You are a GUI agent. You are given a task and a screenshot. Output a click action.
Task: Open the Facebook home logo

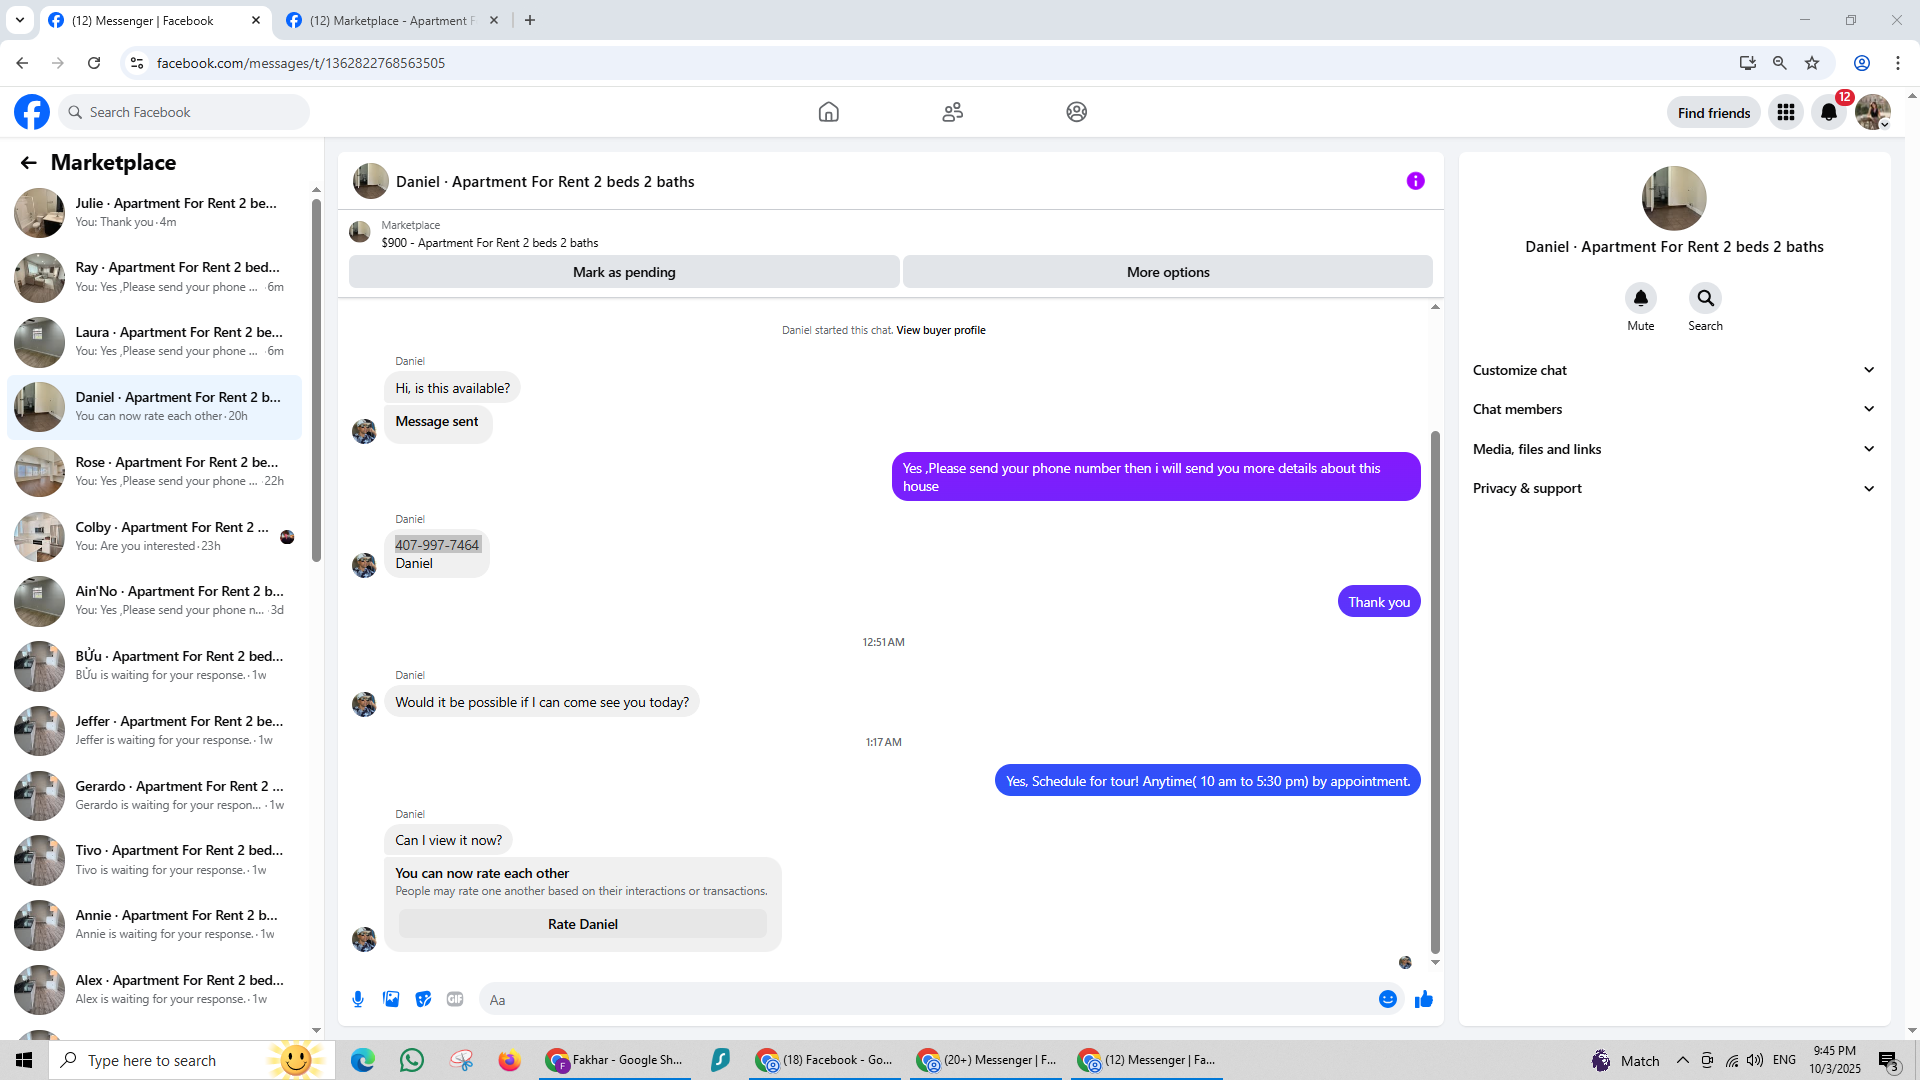point(32,112)
